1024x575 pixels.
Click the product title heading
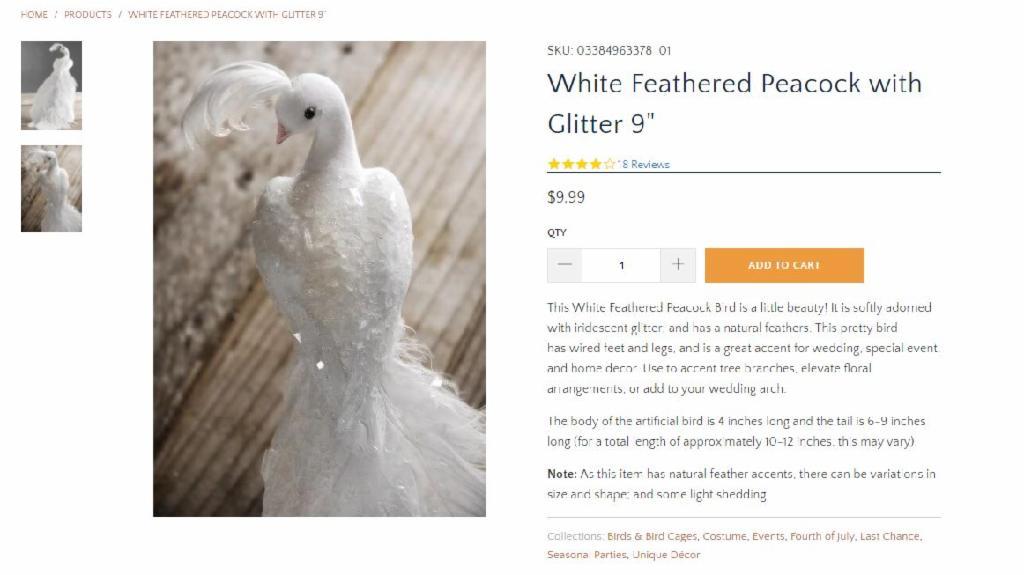[x=734, y=103]
